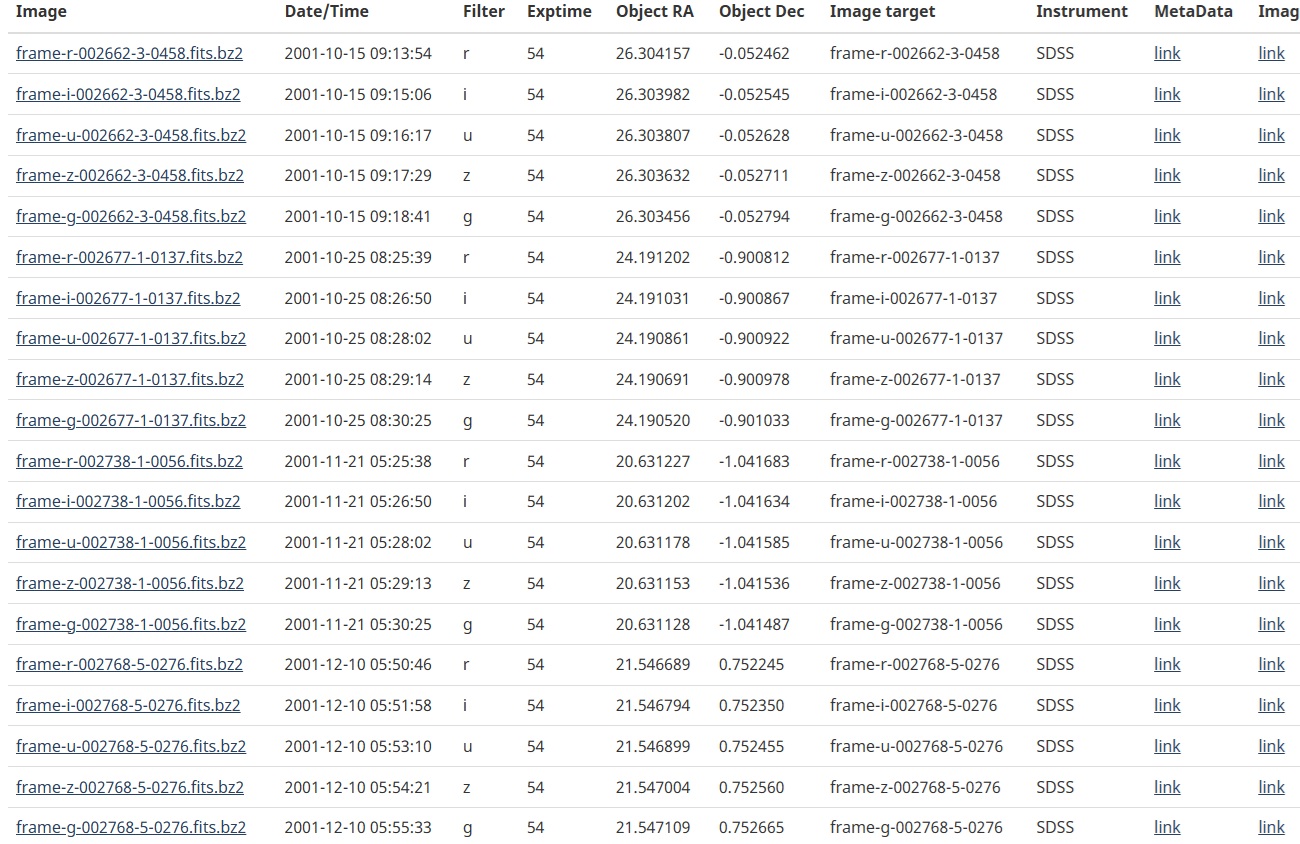This screenshot has height=844, width=1300.
Task: Open MetaData link for frame-r-002662-3-0458
Action: click(x=1166, y=53)
